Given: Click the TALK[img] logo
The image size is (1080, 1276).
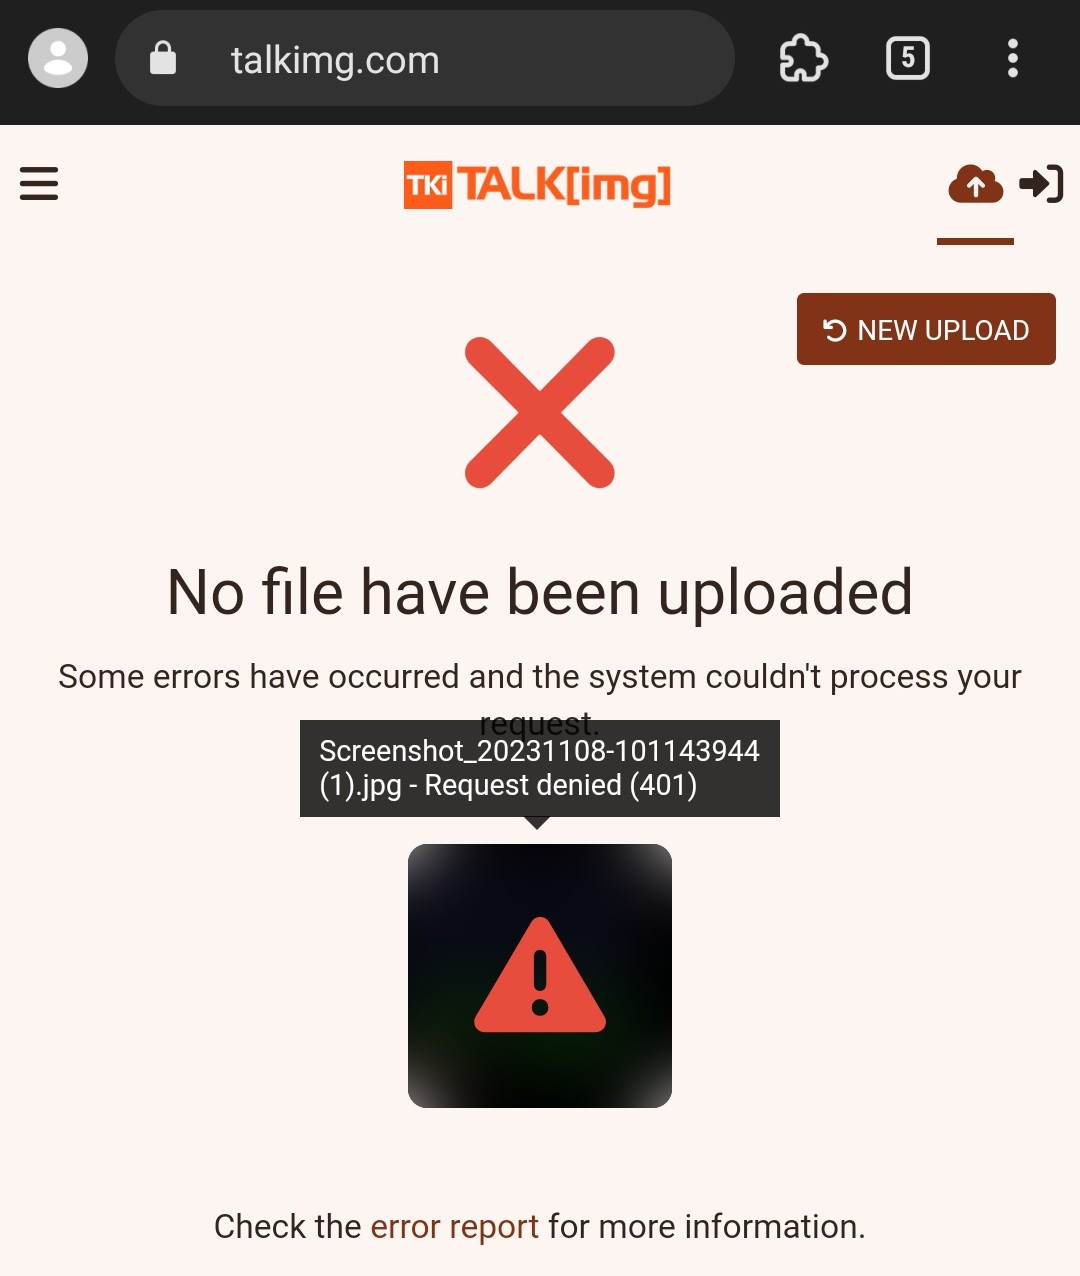Looking at the screenshot, I should pos(537,185).
